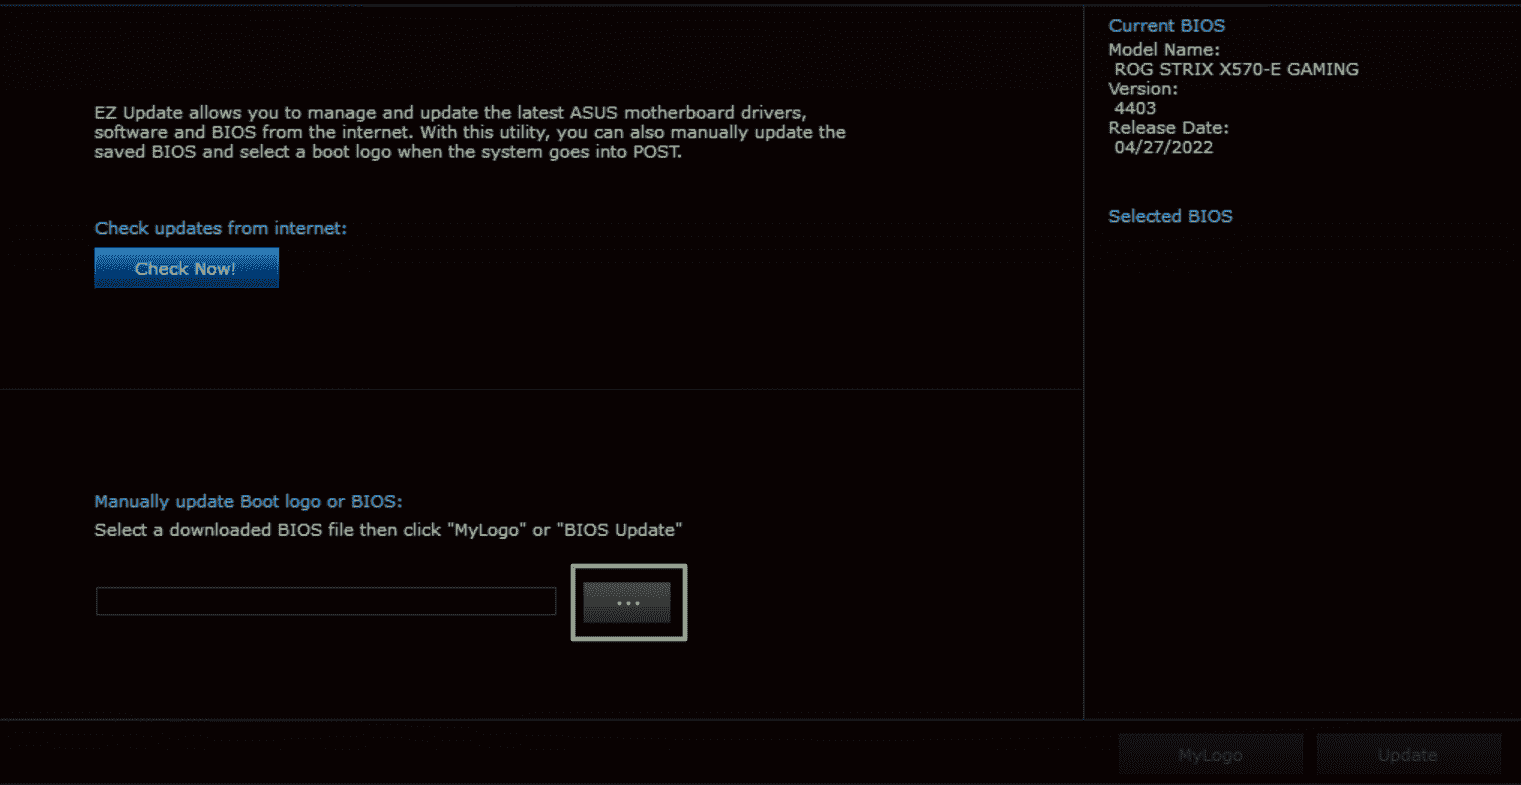
Task: Click the 'Current BIOS' heading
Action: click(1167, 26)
